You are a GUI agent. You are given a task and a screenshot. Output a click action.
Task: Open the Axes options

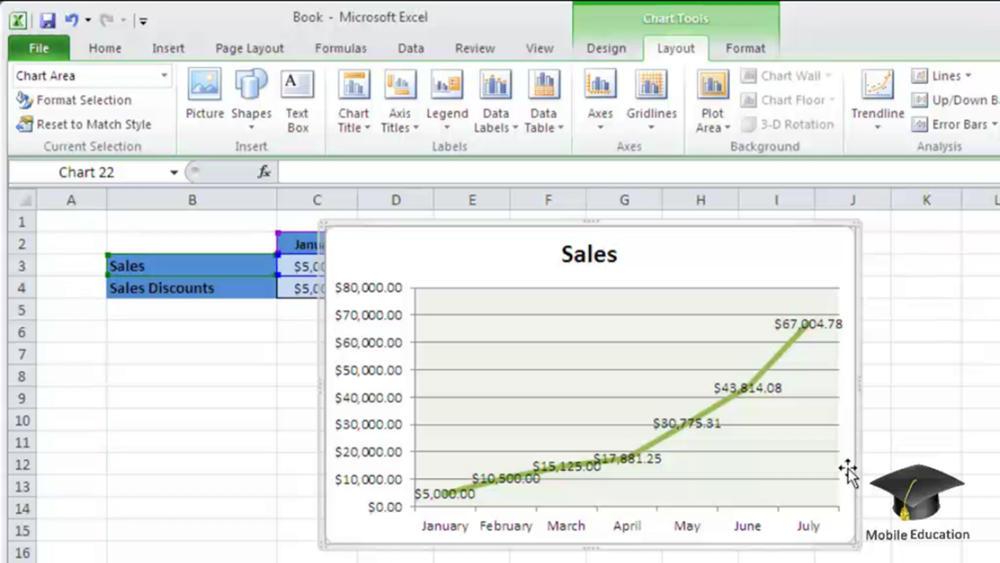[600, 101]
